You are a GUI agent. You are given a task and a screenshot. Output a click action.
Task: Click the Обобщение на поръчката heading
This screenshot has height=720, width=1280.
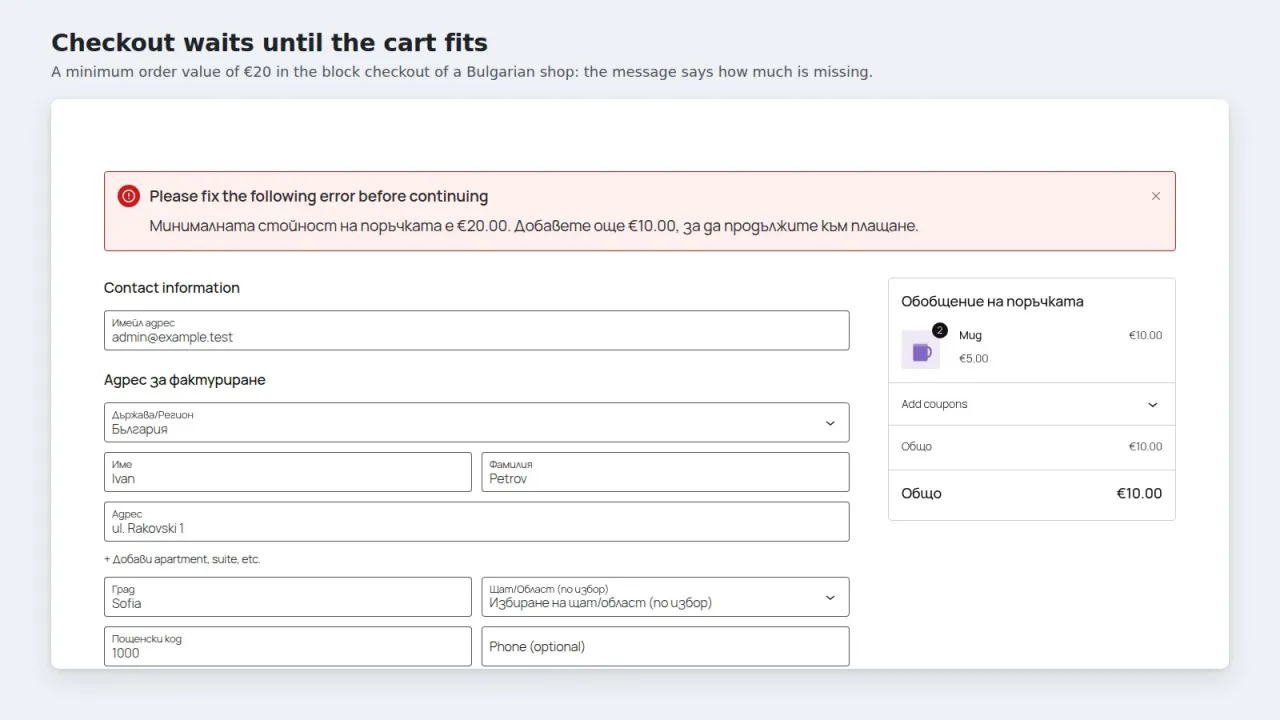click(992, 301)
